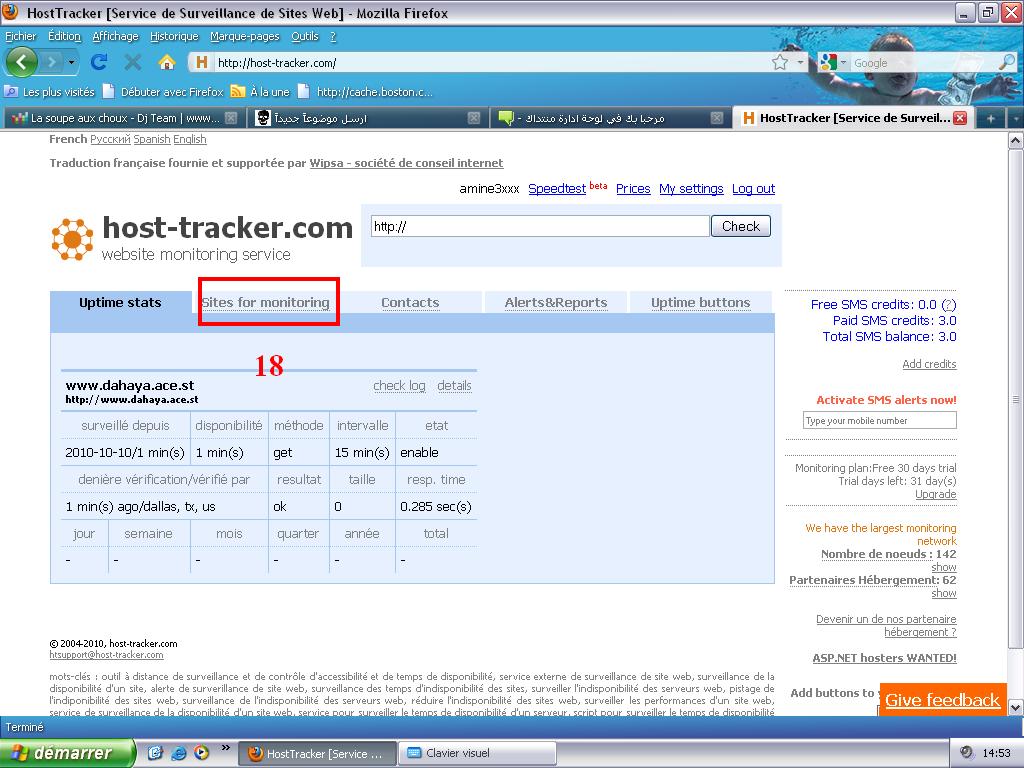Image resolution: width=1024 pixels, height=768 pixels.
Task: Bookmark the page with the star icon
Action: click(779, 63)
